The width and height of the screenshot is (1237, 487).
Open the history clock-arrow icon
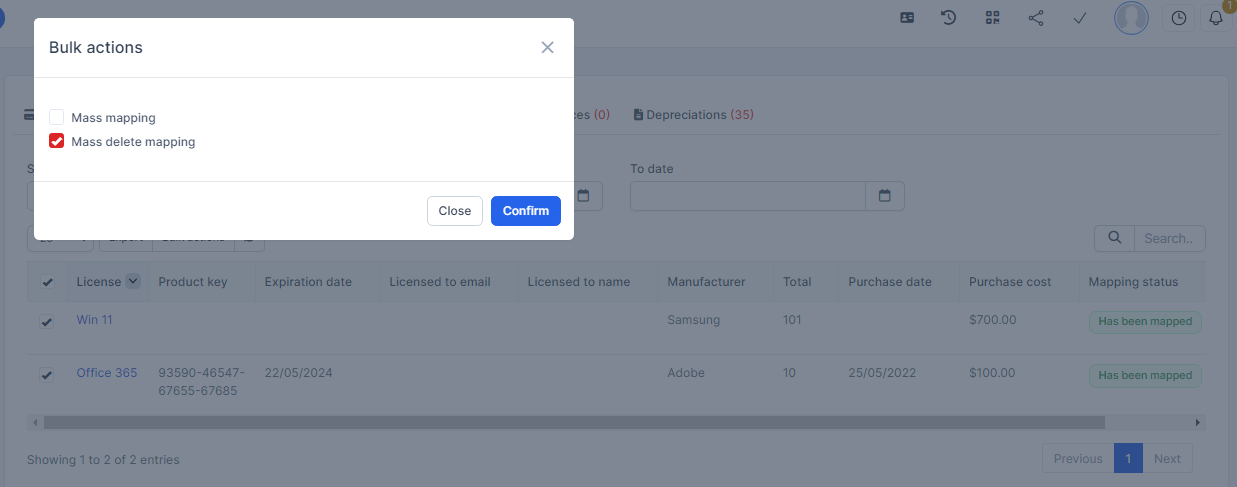click(949, 18)
